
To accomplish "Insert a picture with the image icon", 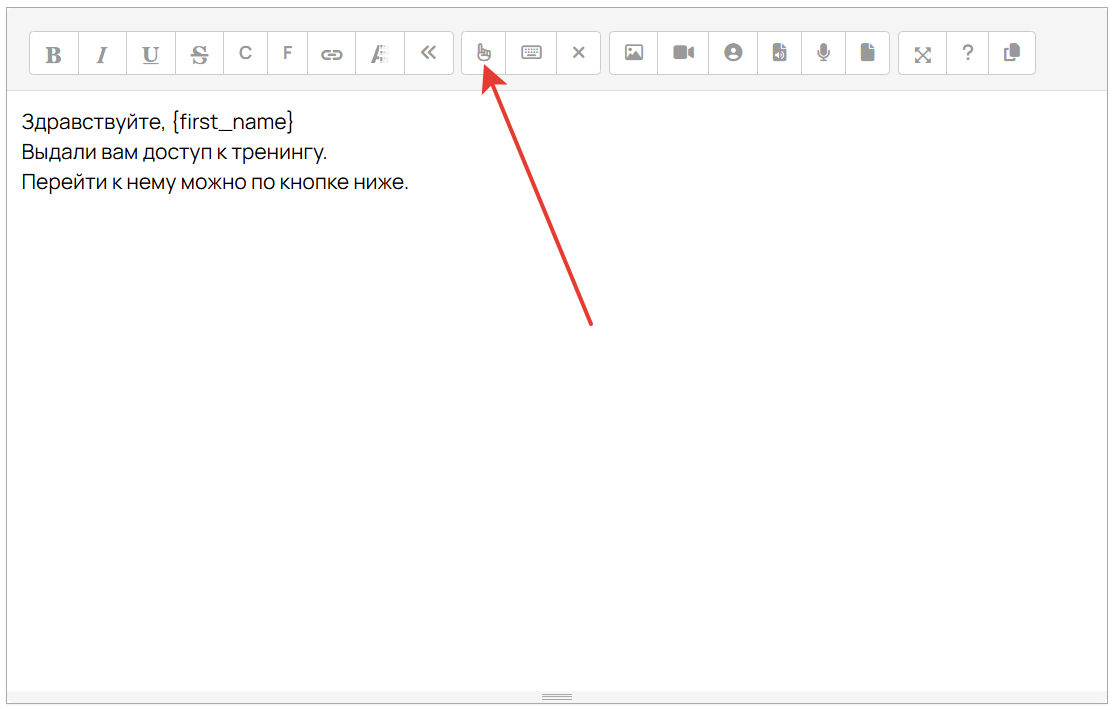I will tap(634, 53).
